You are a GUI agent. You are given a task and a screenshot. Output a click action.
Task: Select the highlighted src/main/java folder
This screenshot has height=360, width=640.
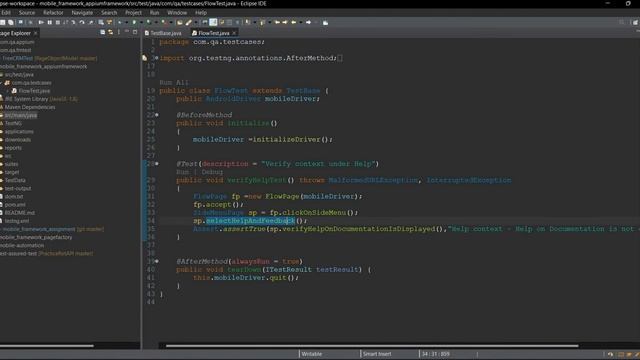click(x=21, y=115)
